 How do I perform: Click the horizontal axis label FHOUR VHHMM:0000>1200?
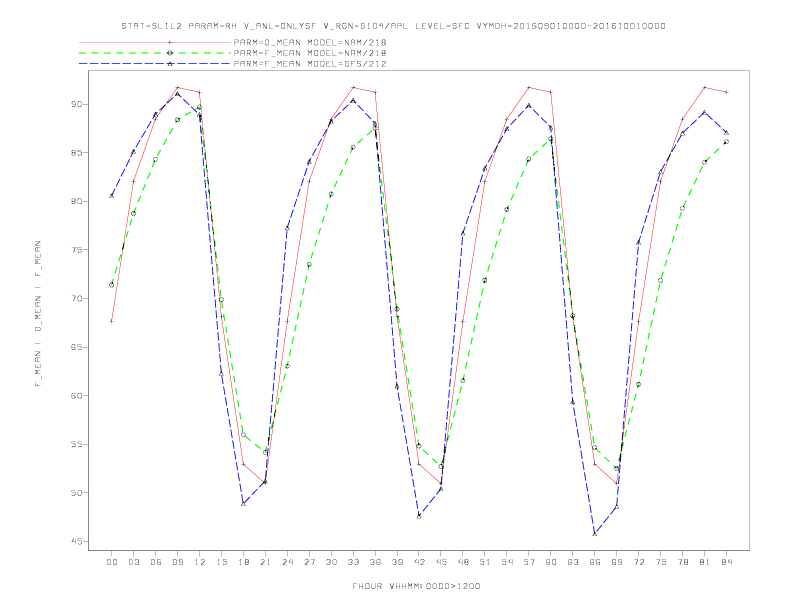(416, 586)
